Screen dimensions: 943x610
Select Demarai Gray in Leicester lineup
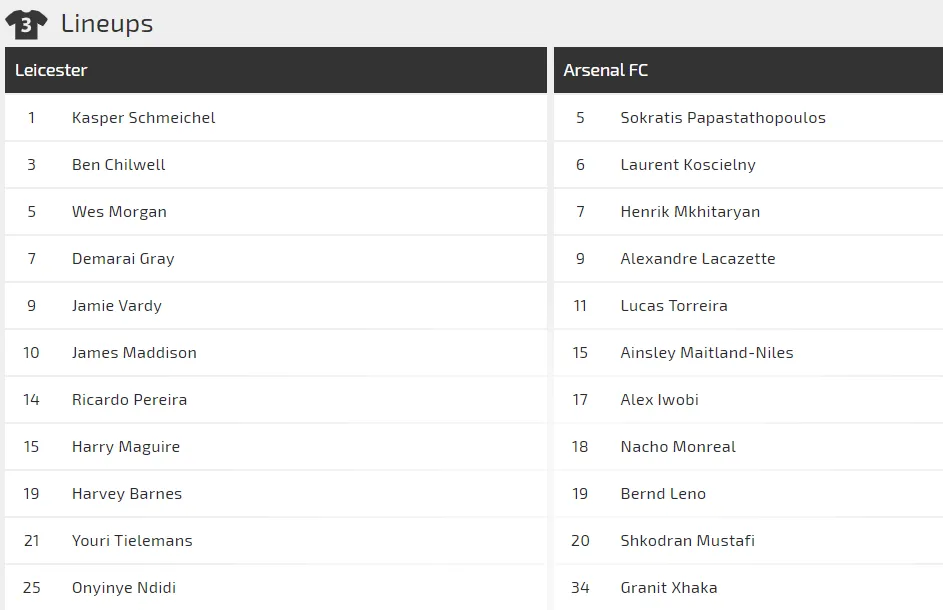pos(123,259)
